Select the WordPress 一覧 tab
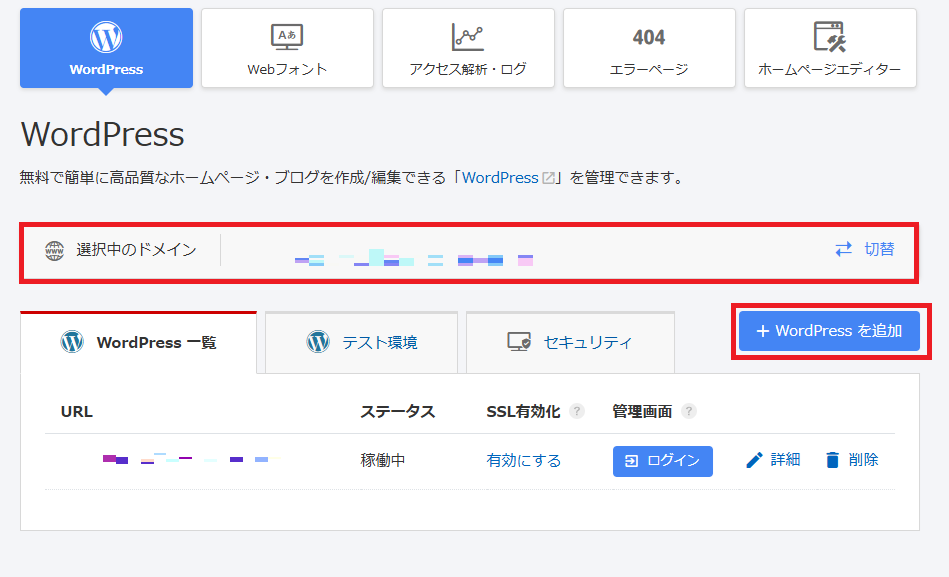Viewport: 949px width, 577px height. pyautogui.click(x=139, y=343)
